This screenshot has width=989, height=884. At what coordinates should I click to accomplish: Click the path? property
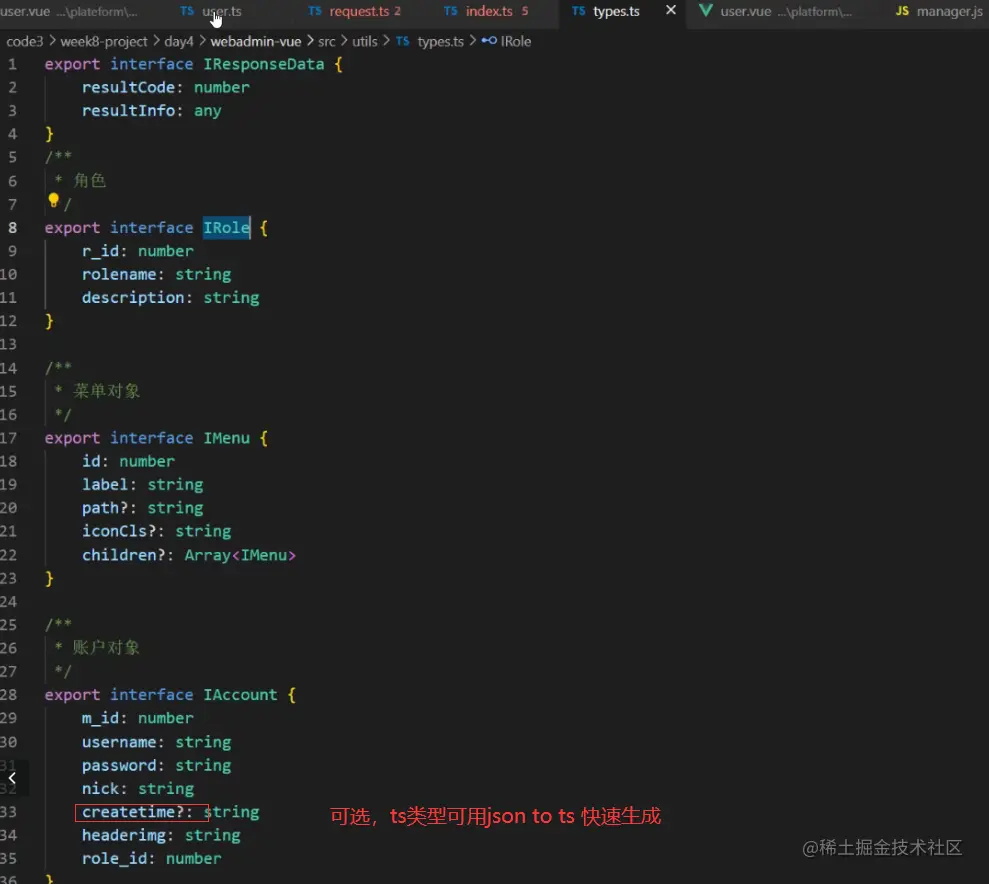coord(105,508)
